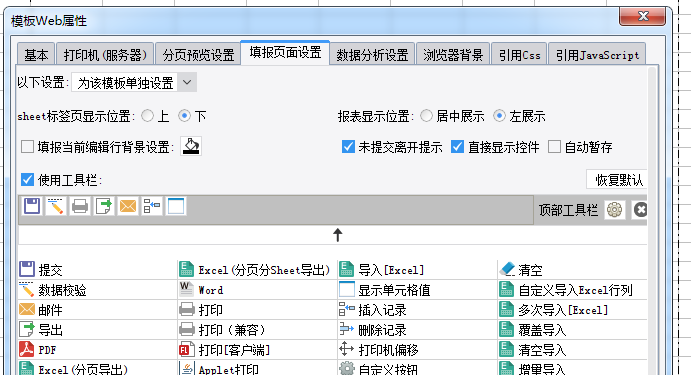The height and width of the screenshot is (375, 691).
Task: Switch to 数据分析设置 tab
Action: tap(372, 55)
